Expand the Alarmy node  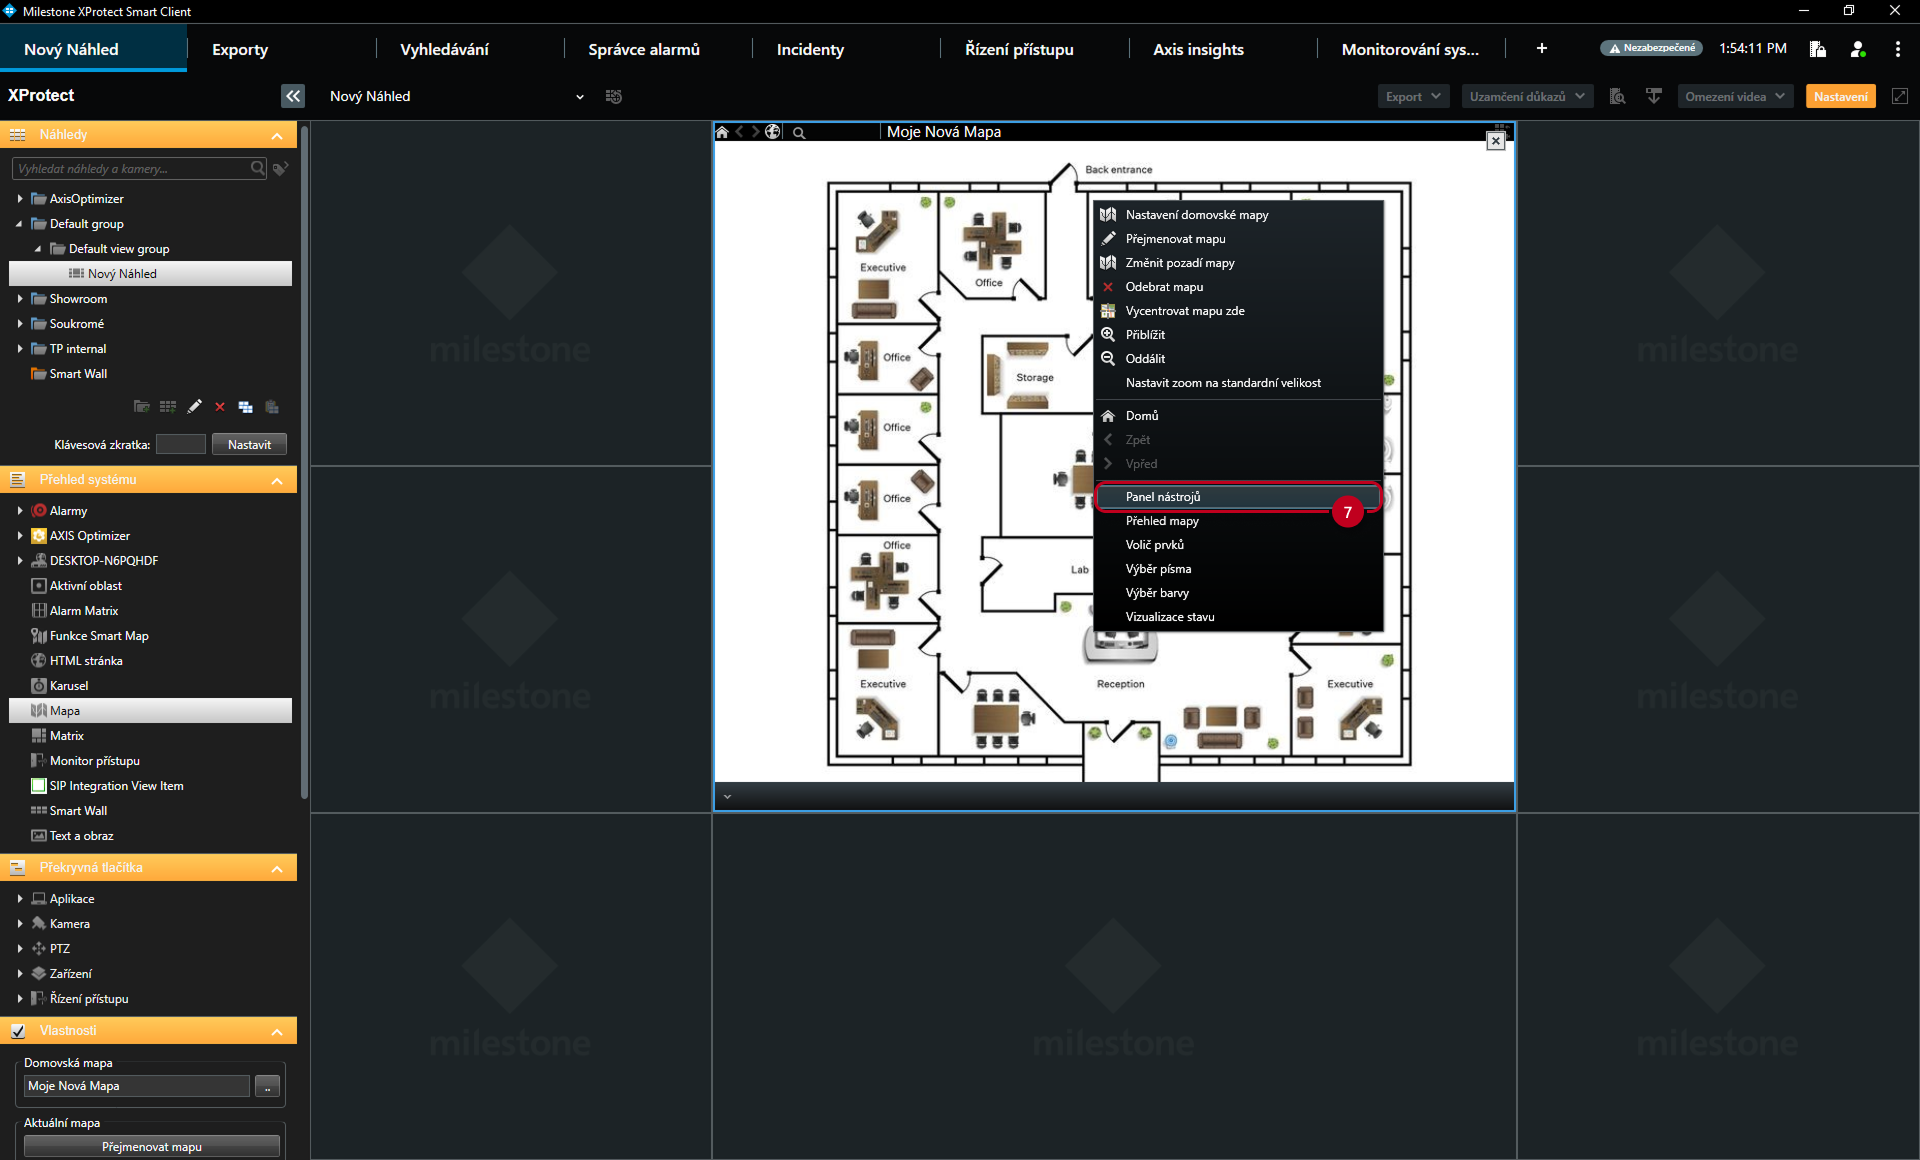click(x=19, y=510)
